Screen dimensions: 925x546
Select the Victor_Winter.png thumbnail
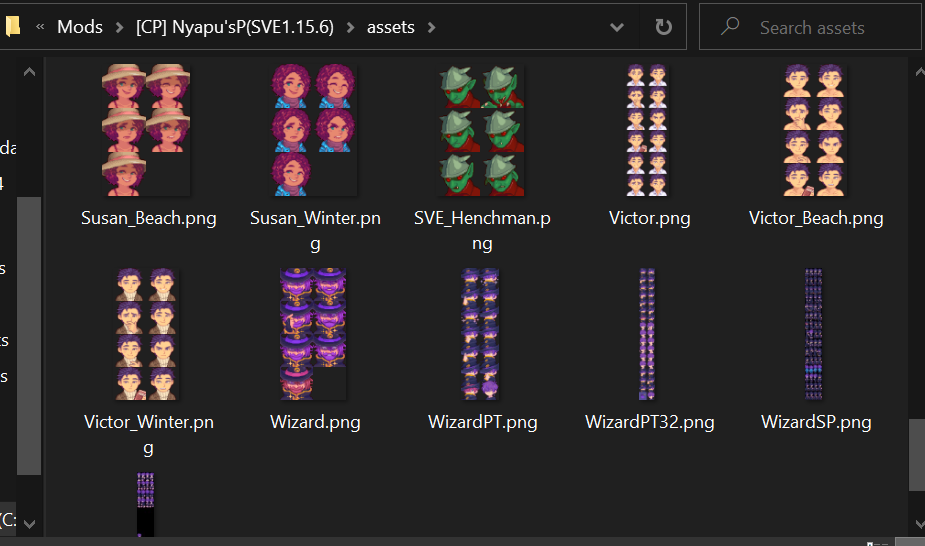pyautogui.click(x=147, y=334)
